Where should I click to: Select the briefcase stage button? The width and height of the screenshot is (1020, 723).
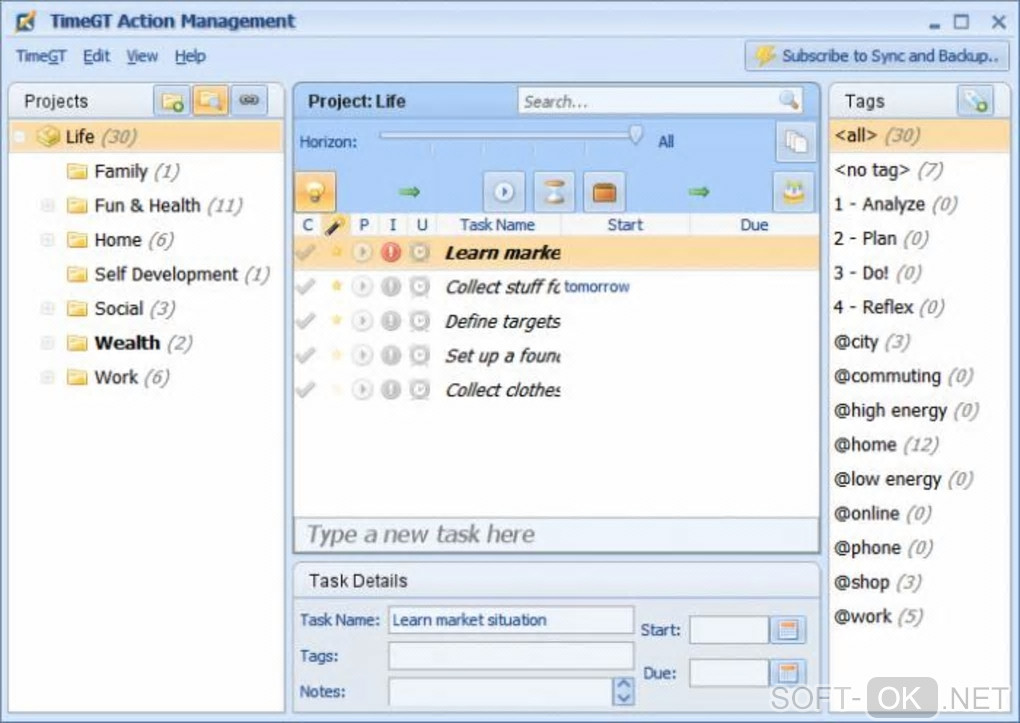click(604, 191)
